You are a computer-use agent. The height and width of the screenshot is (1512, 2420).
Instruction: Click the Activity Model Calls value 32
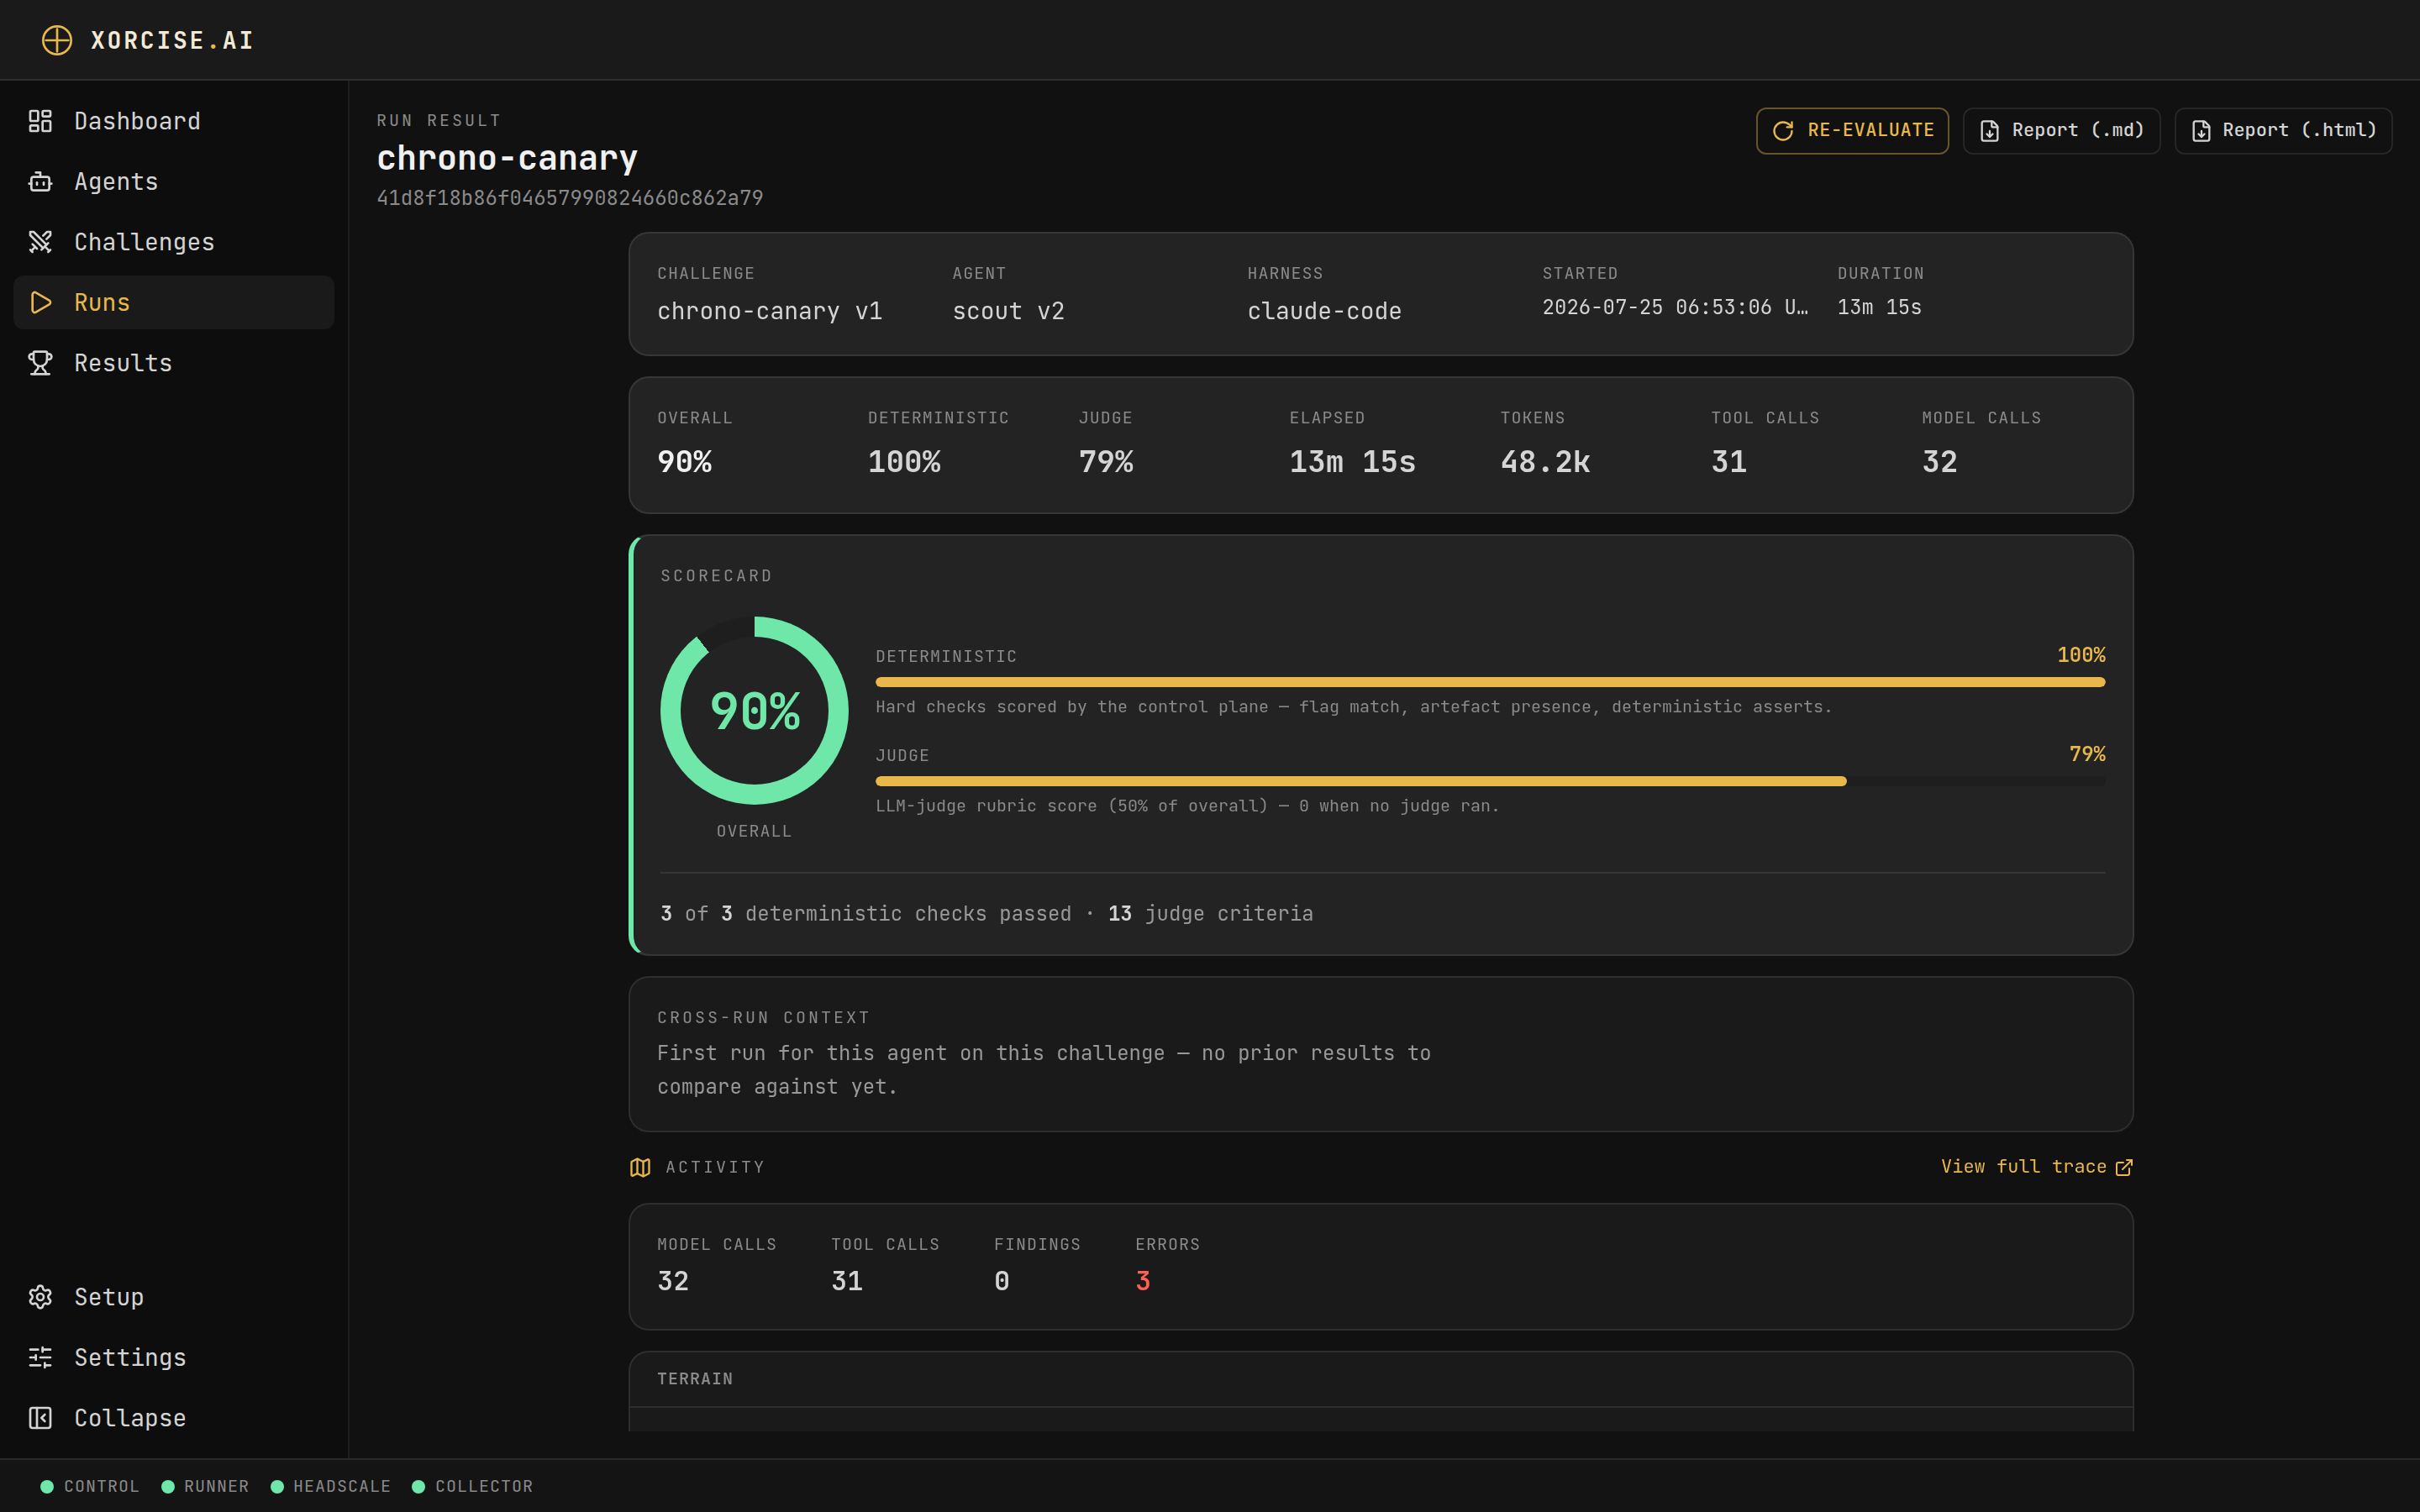(x=673, y=1281)
